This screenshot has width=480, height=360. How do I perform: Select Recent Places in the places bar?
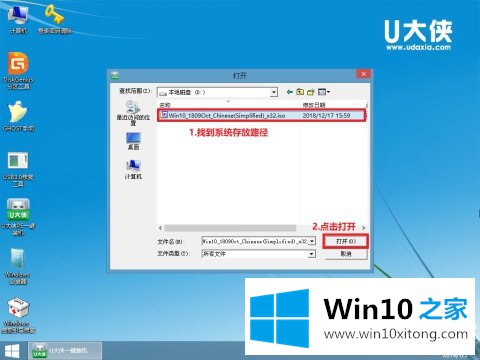click(133, 113)
